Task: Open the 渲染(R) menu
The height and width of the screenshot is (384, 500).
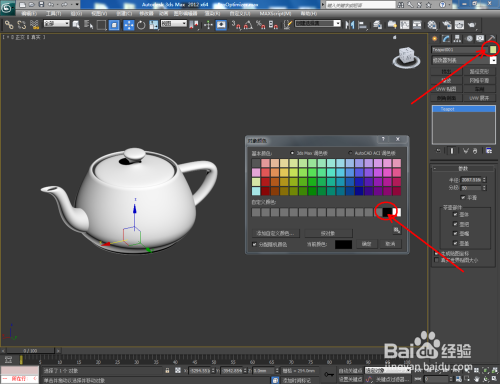Action: 212,14
